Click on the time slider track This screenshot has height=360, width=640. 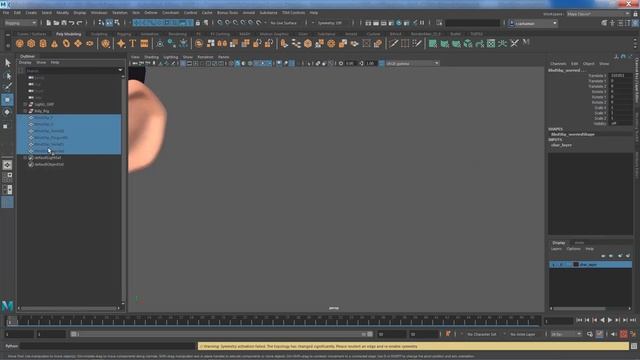click(273, 321)
